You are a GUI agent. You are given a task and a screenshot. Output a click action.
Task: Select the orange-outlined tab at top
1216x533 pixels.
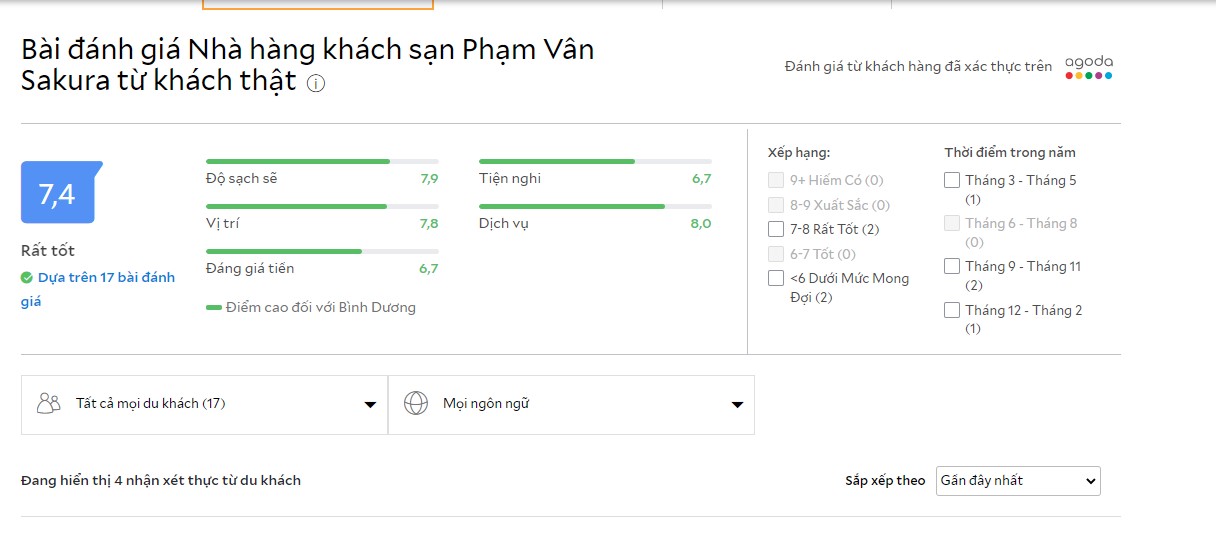(x=318, y=5)
